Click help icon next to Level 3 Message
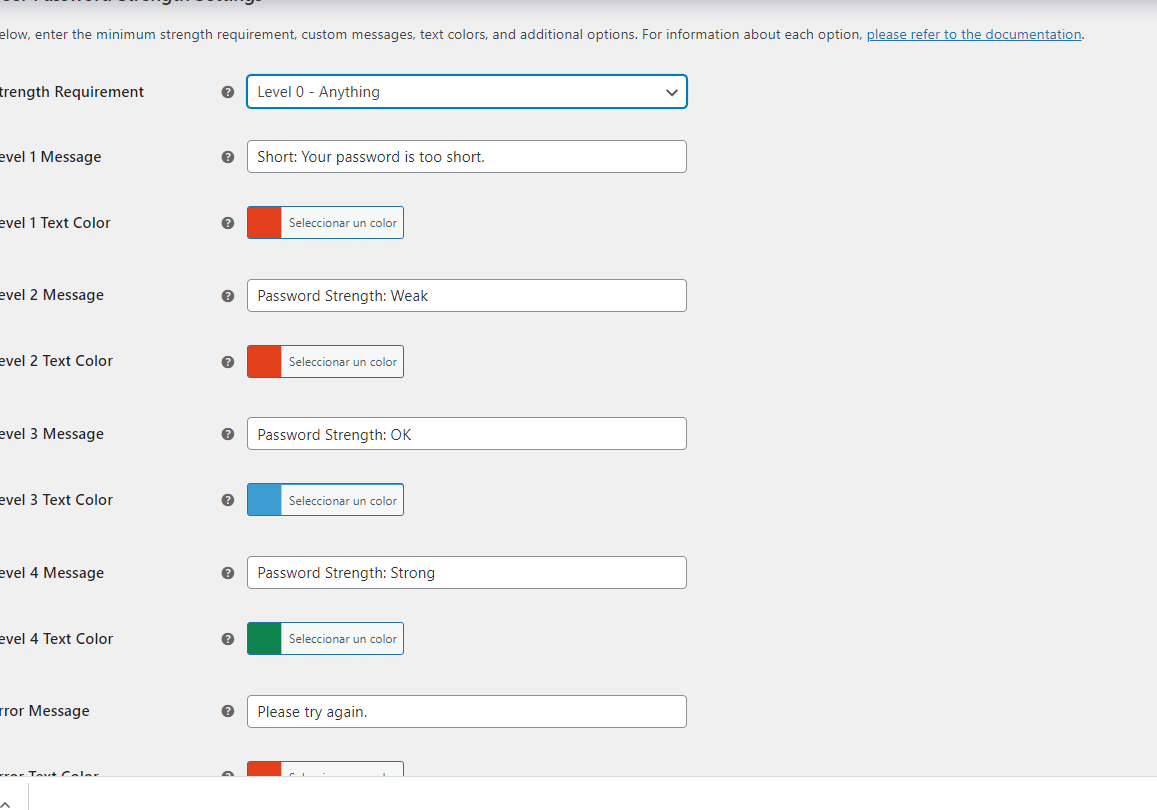1157x810 pixels. pos(228,434)
